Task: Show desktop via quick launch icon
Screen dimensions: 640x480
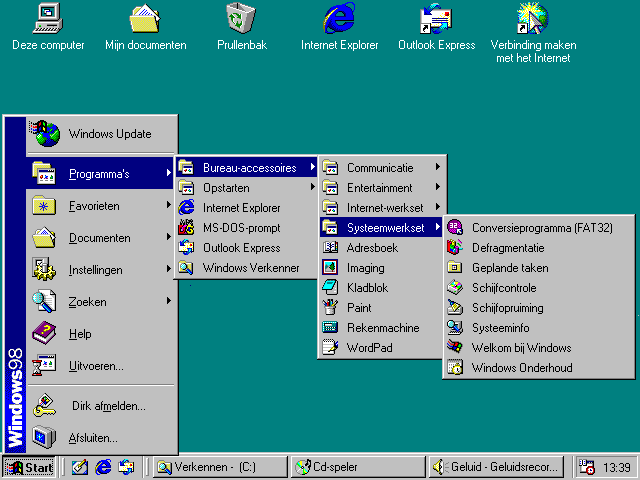Action: click(80, 467)
